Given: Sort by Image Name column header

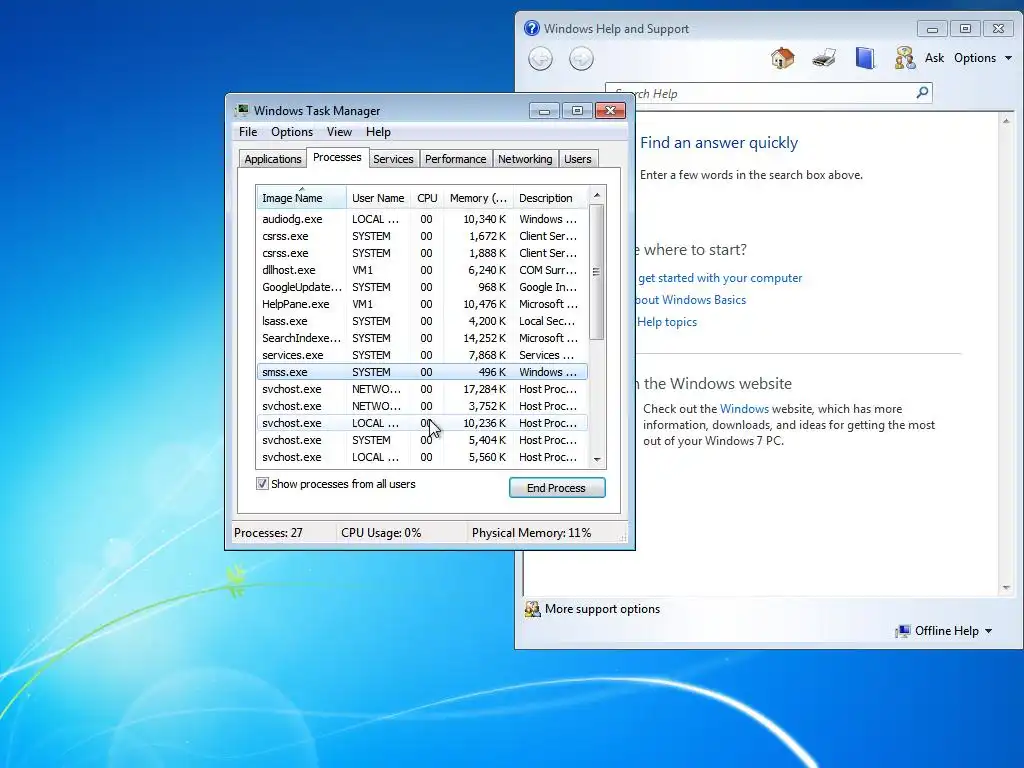Looking at the screenshot, I should (301, 198).
